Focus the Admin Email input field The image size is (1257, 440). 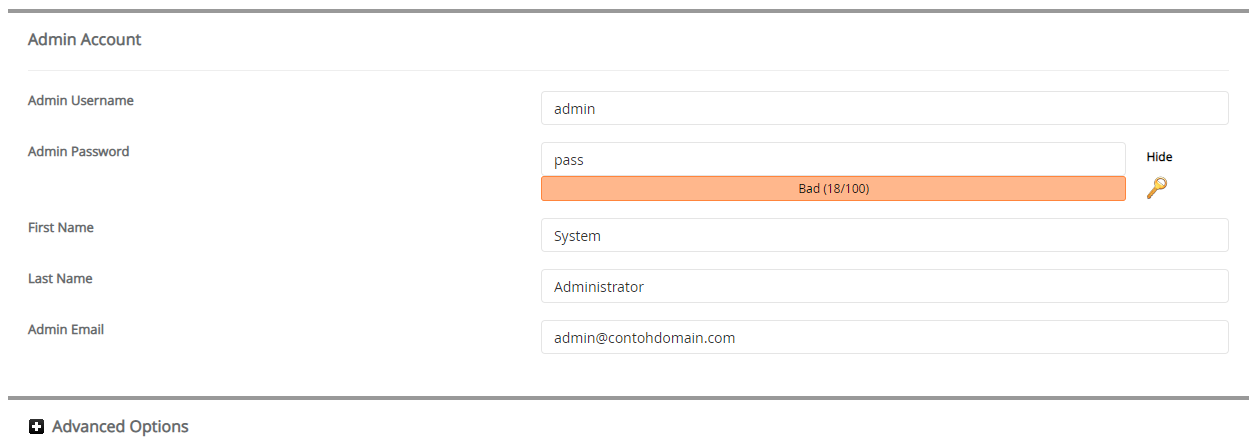click(x=884, y=338)
